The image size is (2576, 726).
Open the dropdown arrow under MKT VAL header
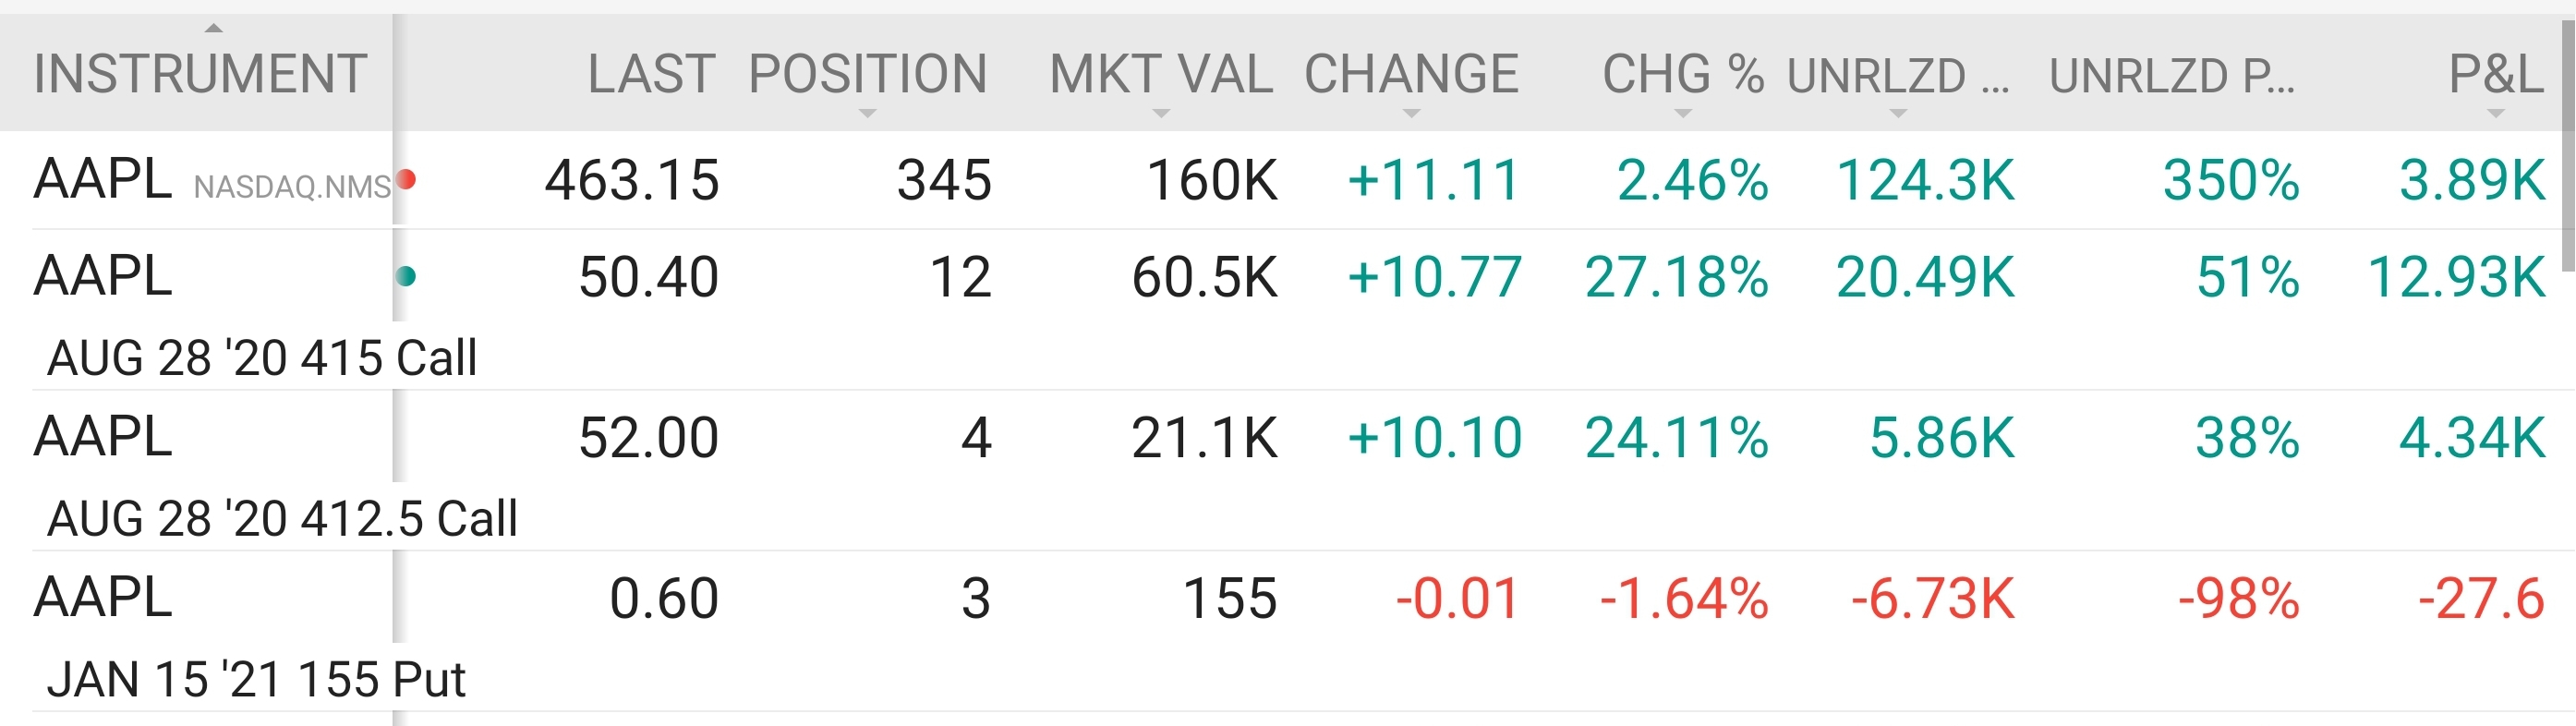[x=1160, y=114]
